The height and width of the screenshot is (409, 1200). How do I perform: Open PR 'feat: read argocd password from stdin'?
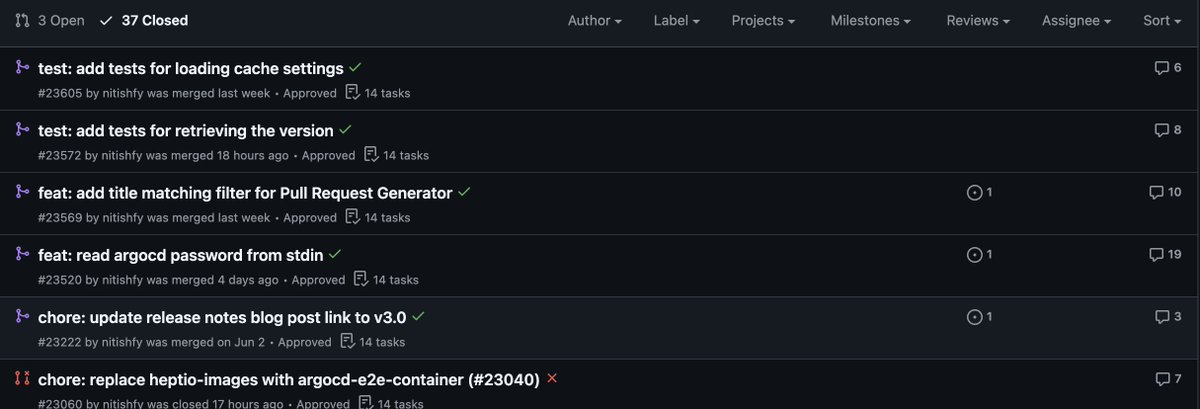pos(180,254)
